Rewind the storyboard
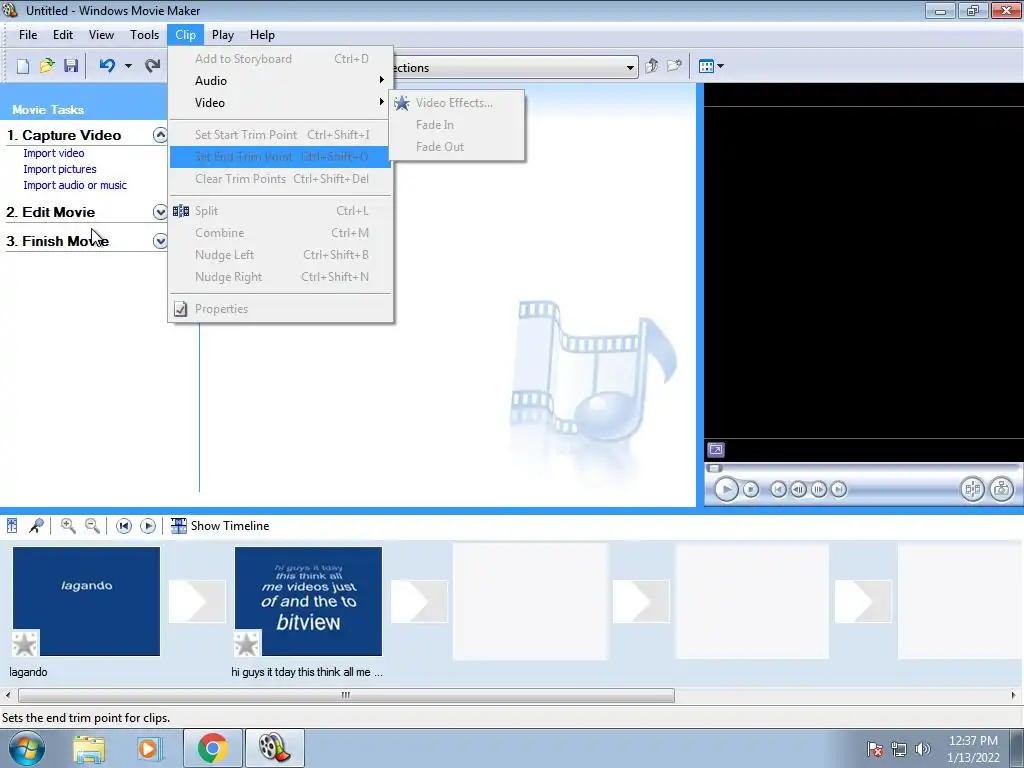The image size is (1024, 768). tap(123, 526)
